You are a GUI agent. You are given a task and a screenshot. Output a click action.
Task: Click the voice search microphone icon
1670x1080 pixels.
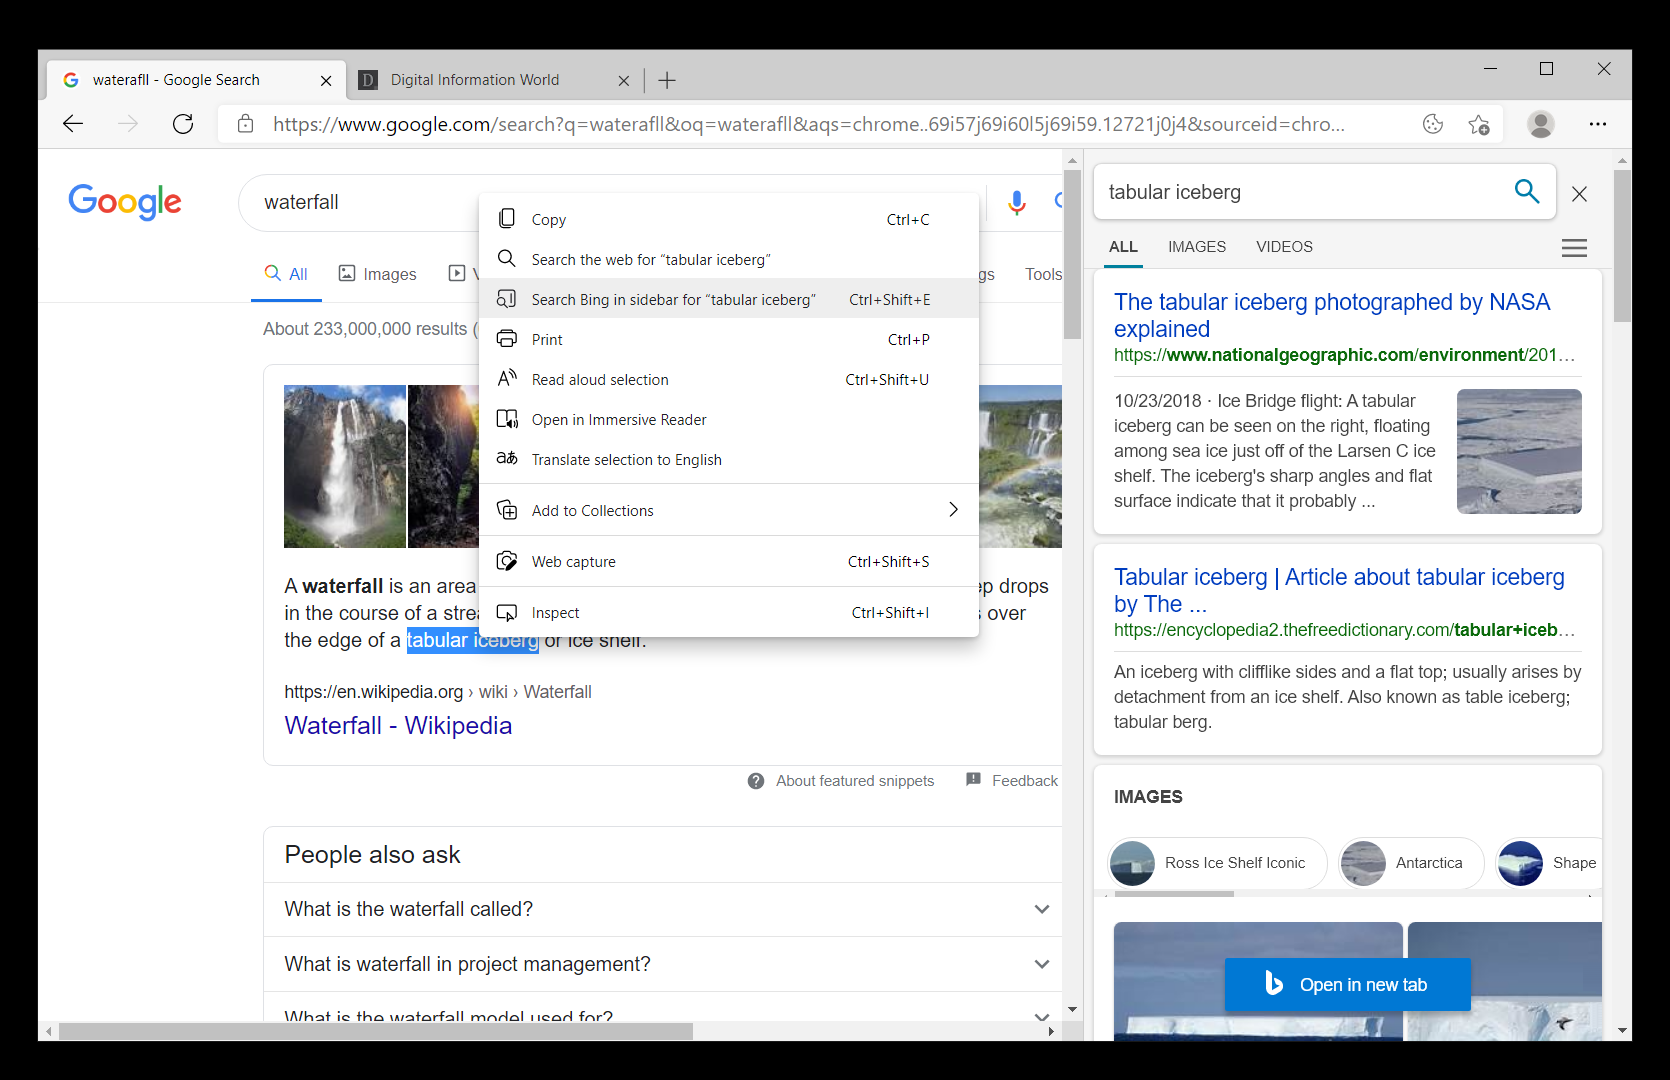point(1017,203)
